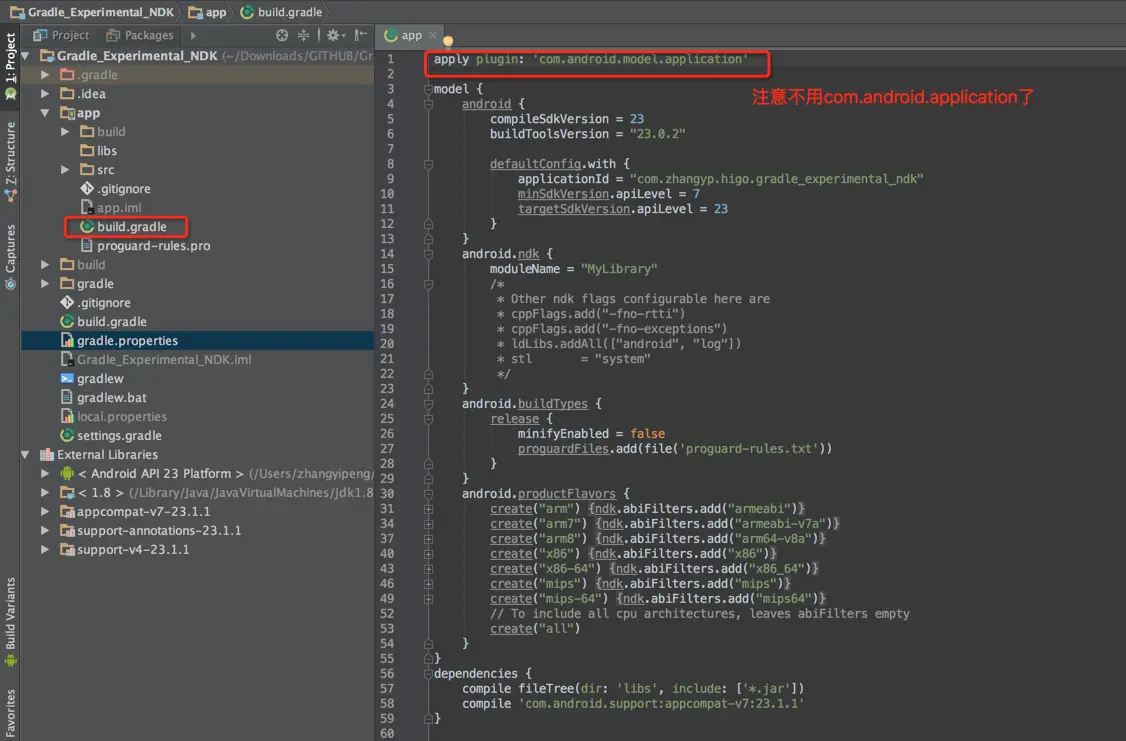Click the yellow intention lightbulb

tap(447, 42)
